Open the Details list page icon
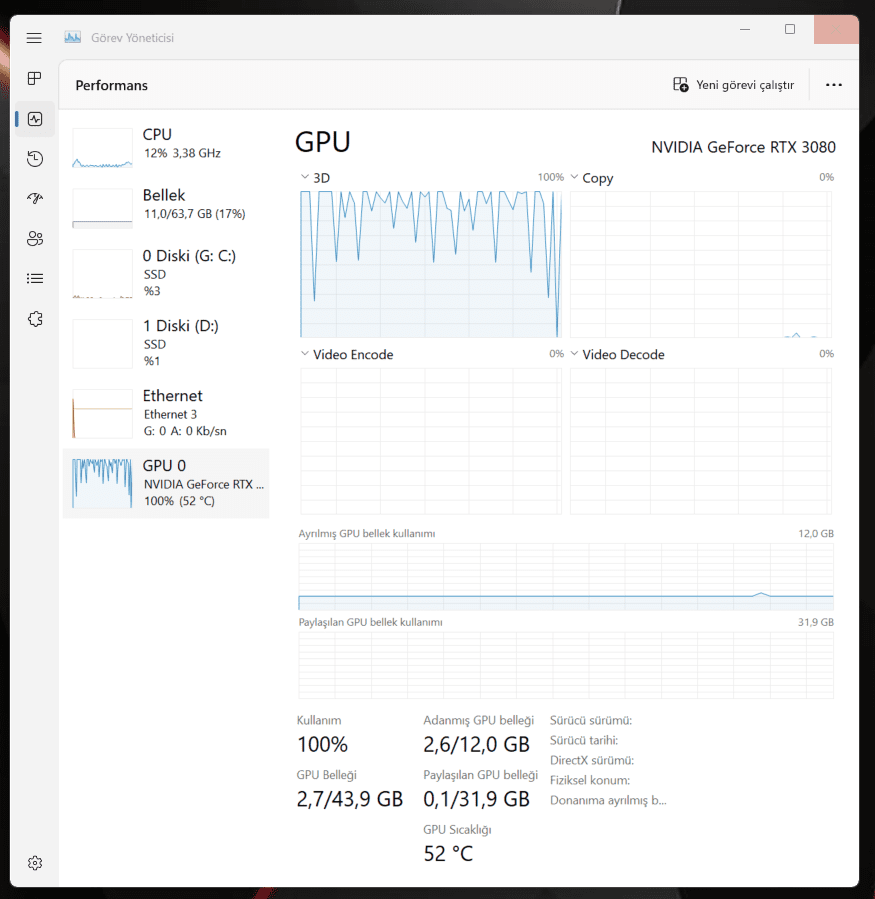Image resolution: width=875 pixels, height=899 pixels. click(x=35, y=279)
